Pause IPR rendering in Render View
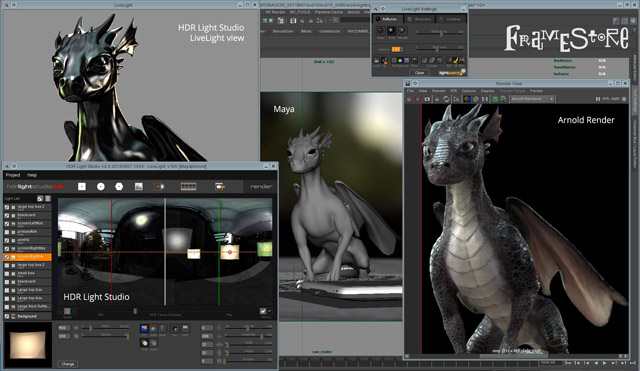This screenshot has height=371, width=640. (598, 99)
